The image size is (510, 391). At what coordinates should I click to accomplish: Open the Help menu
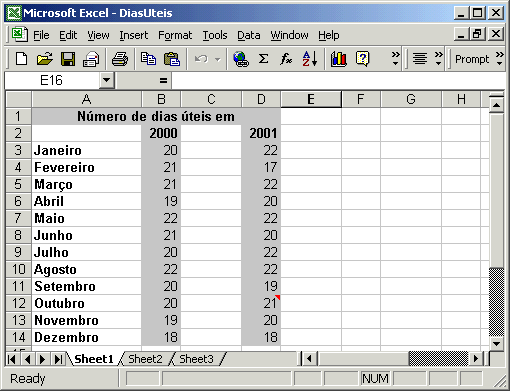pos(329,35)
